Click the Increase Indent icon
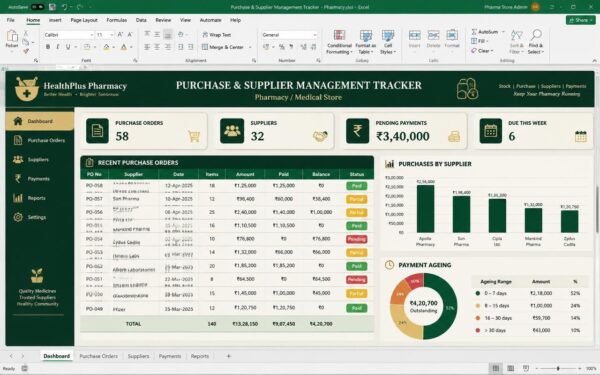Screen dimensions: 600x375 coord(191,47)
